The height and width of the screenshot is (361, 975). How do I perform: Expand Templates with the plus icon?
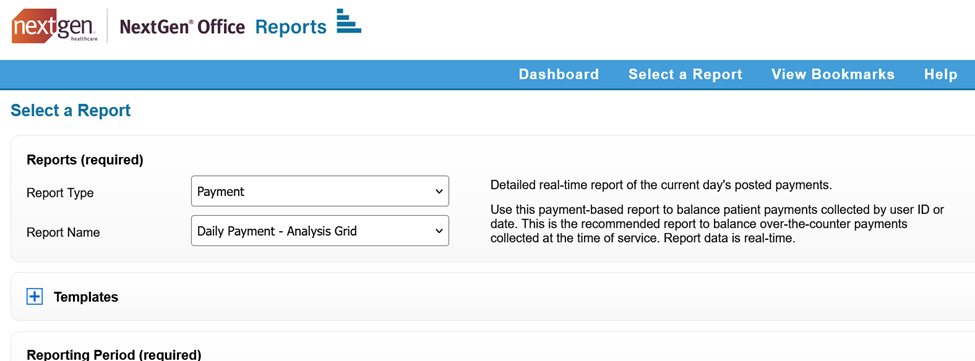35,297
